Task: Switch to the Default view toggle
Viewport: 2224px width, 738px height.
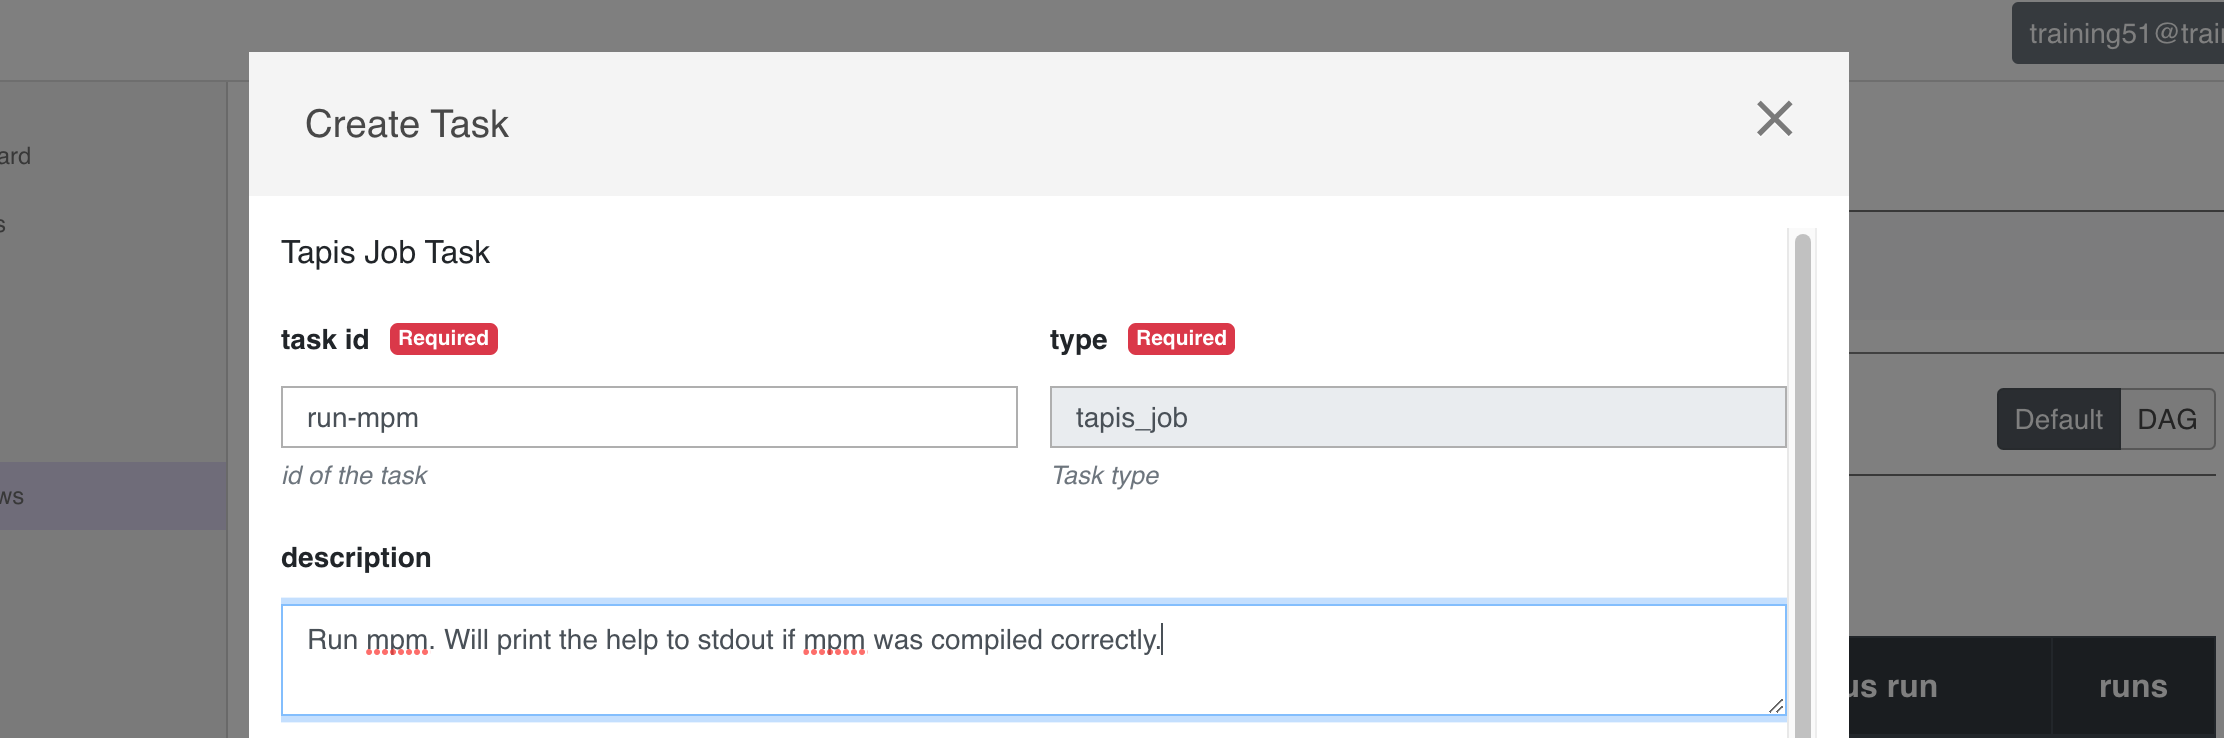Action: (2058, 419)
